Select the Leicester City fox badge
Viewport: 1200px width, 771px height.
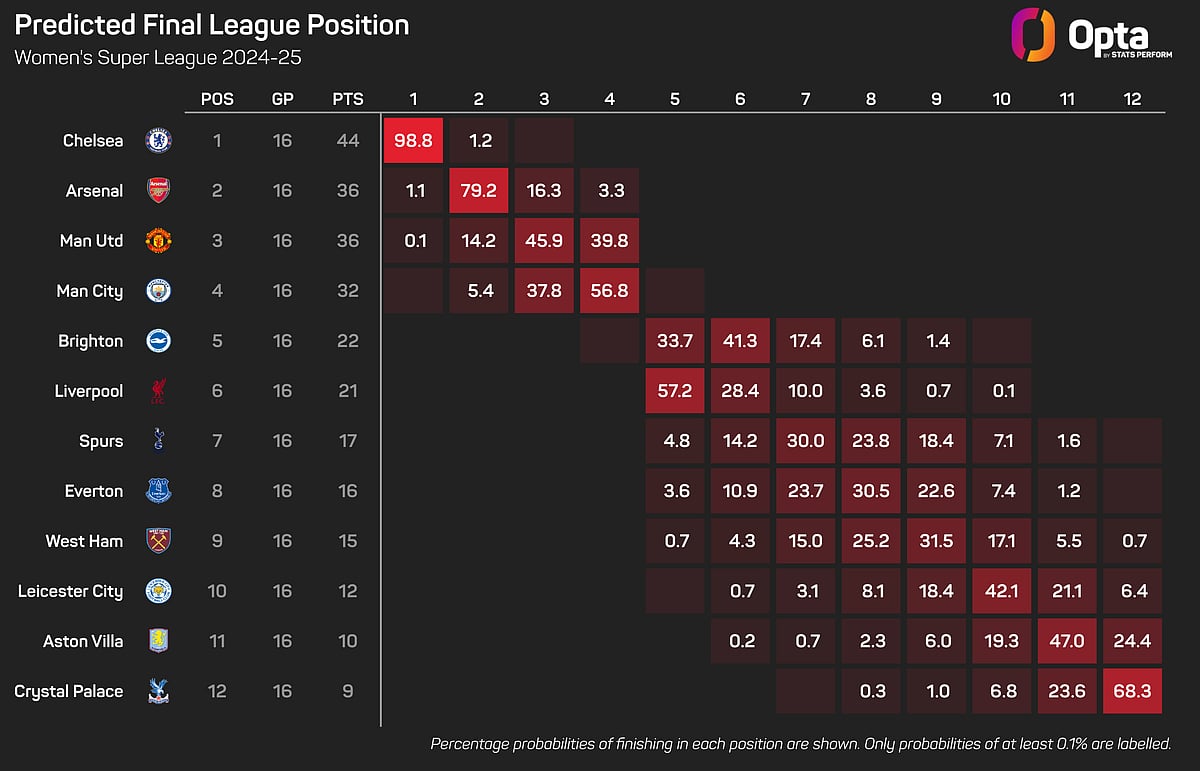coord(158,591)
